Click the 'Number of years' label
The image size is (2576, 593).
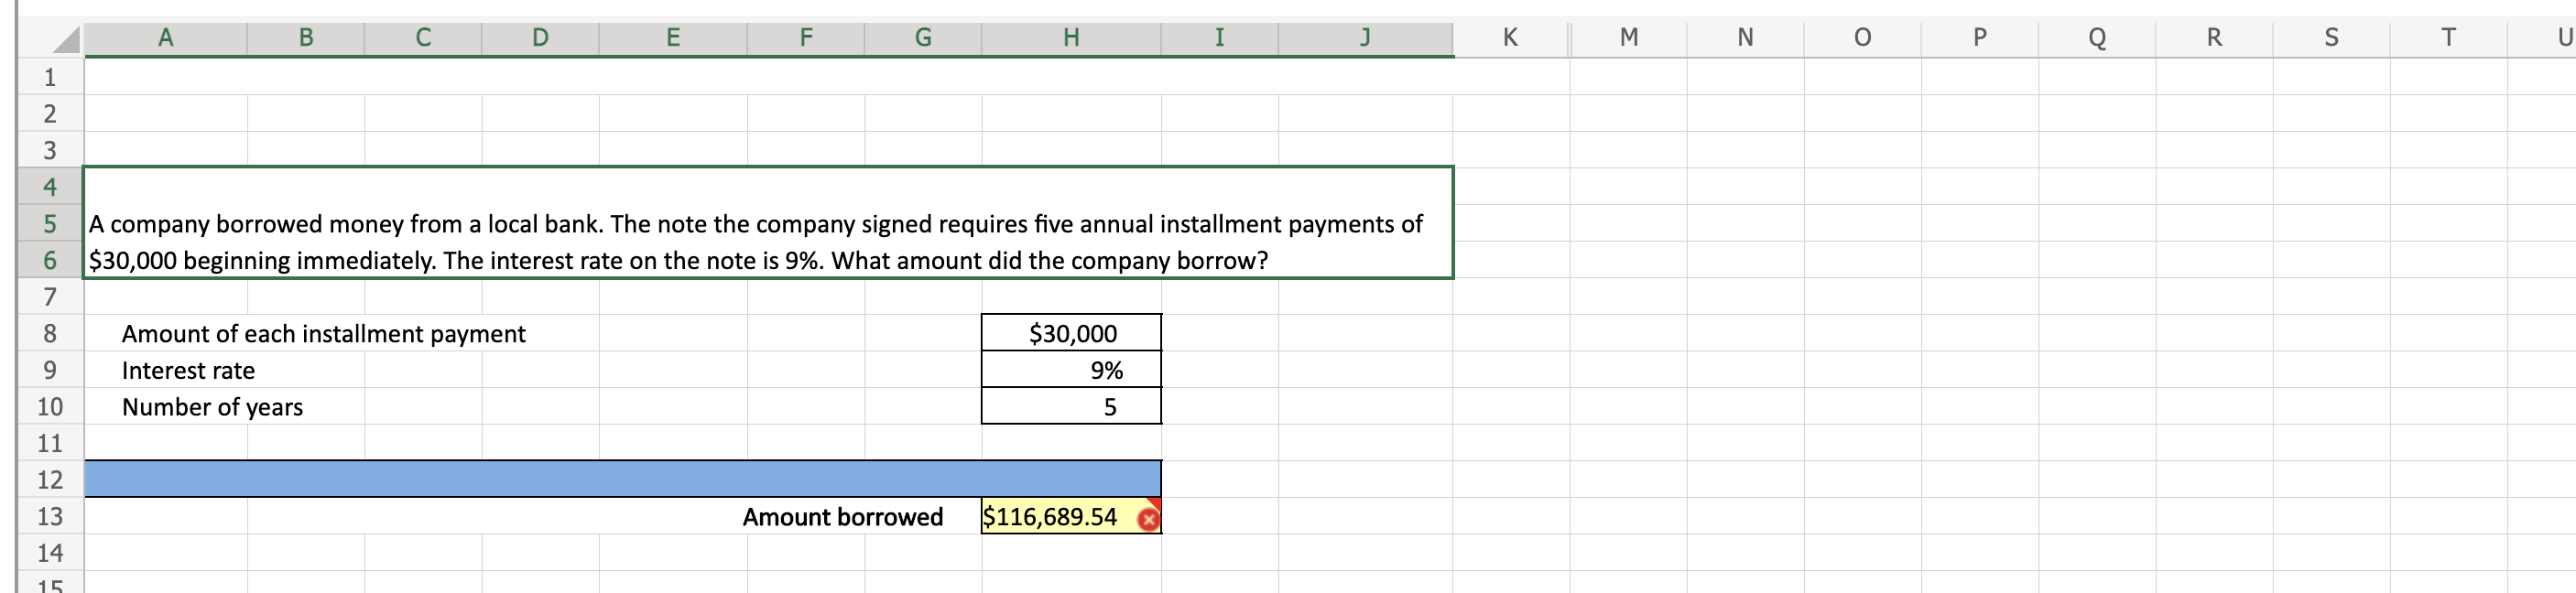(x=212, y=407)
